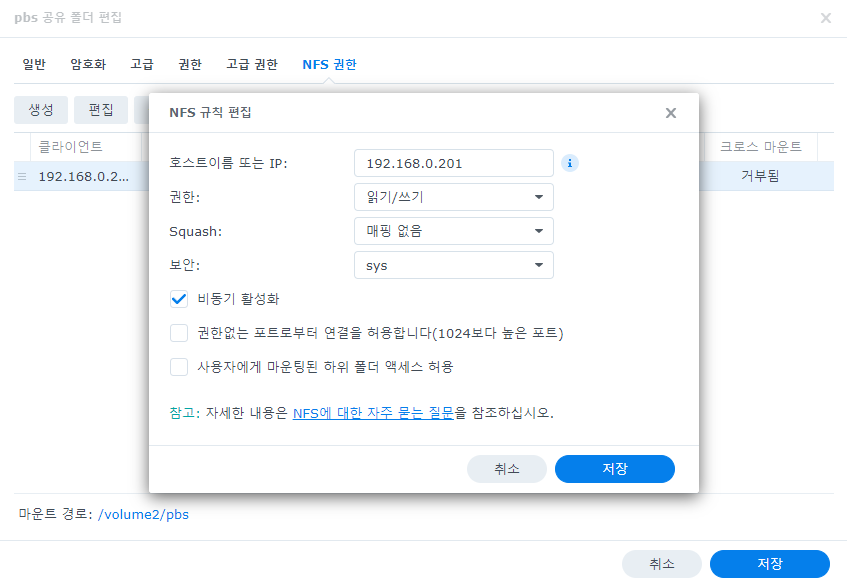The height and width of the screenshot is (585, 847).
Task: Enable 권한없는 포트로부터 연결 허용 checkbox
Action: tap(179, 333)
